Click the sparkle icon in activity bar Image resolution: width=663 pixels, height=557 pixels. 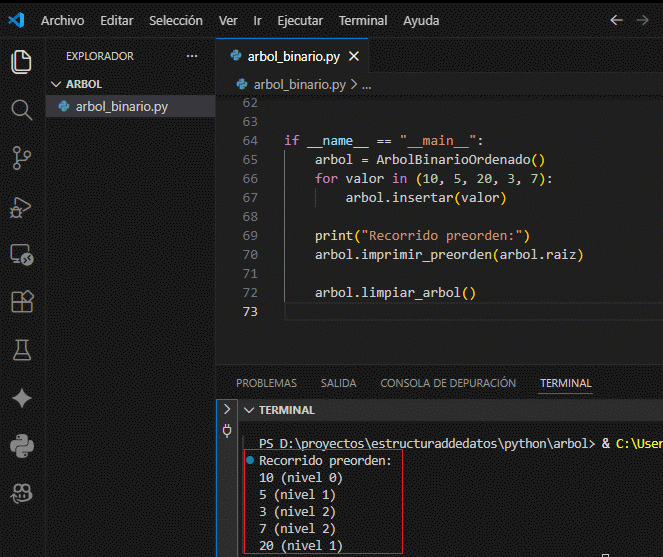point(21,398)
